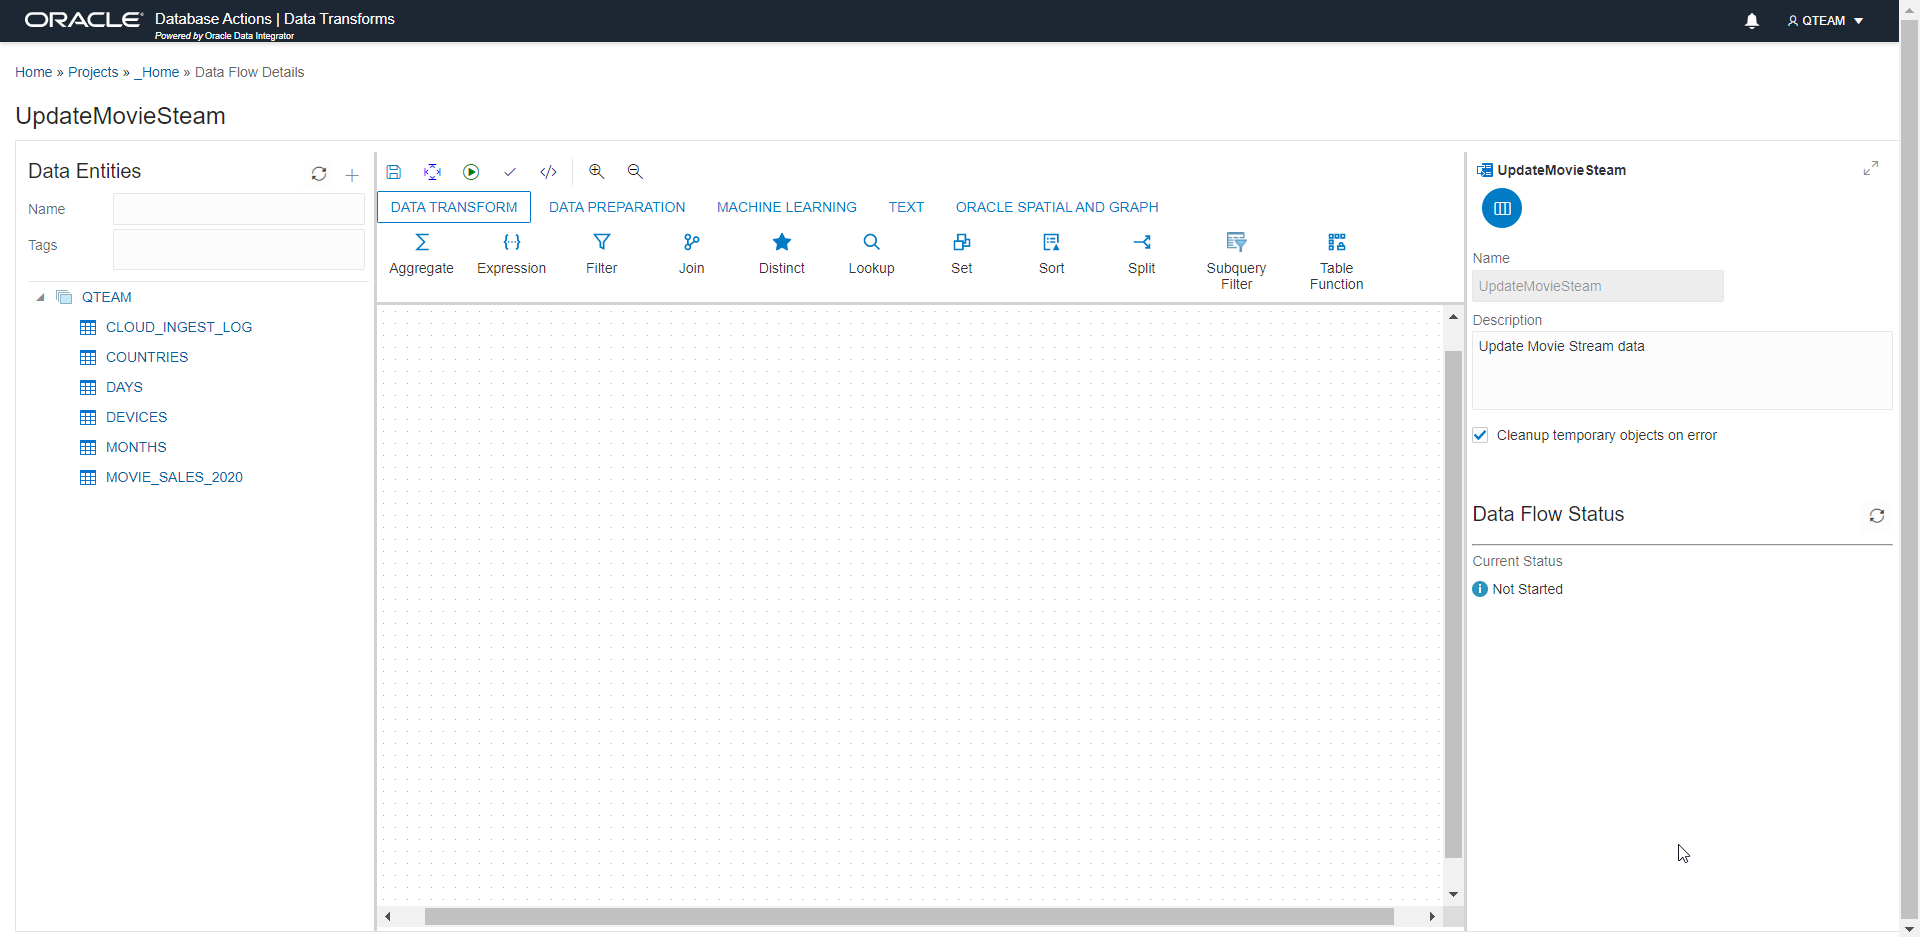Select the Table Function tool

1337,262
